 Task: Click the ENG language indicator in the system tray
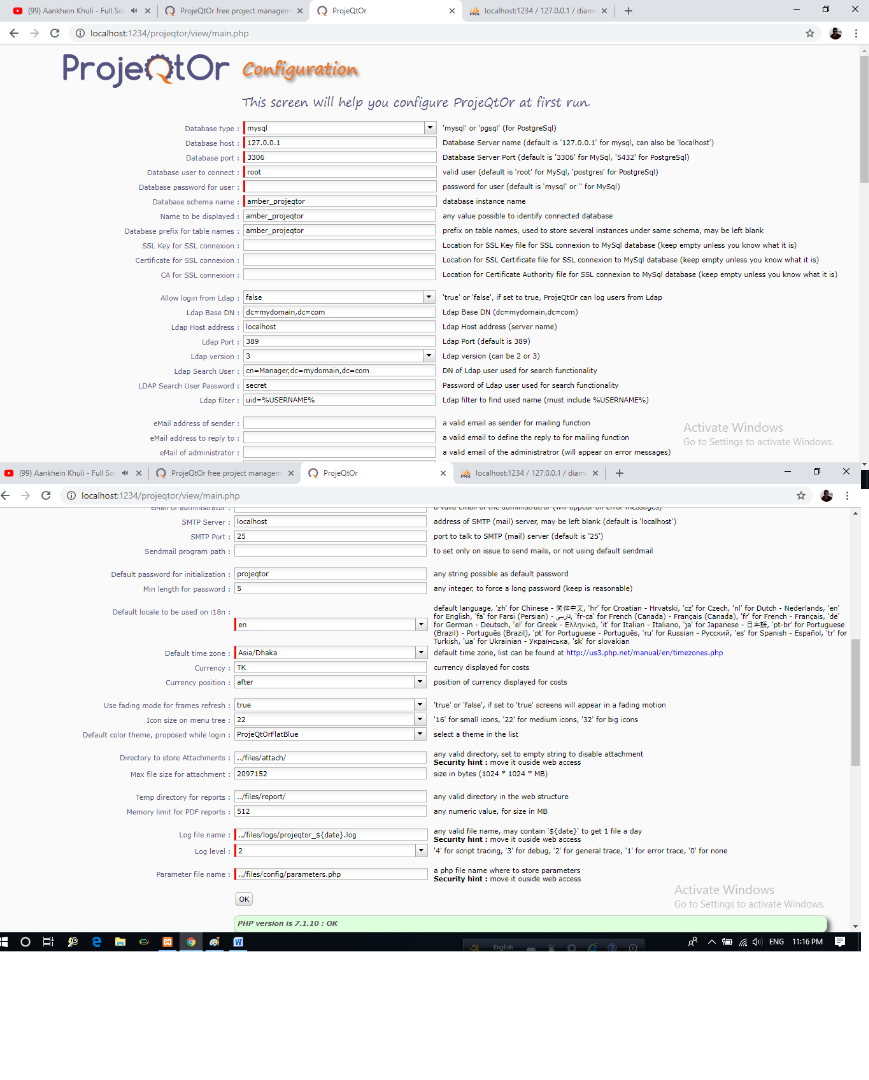pos(776,942)
